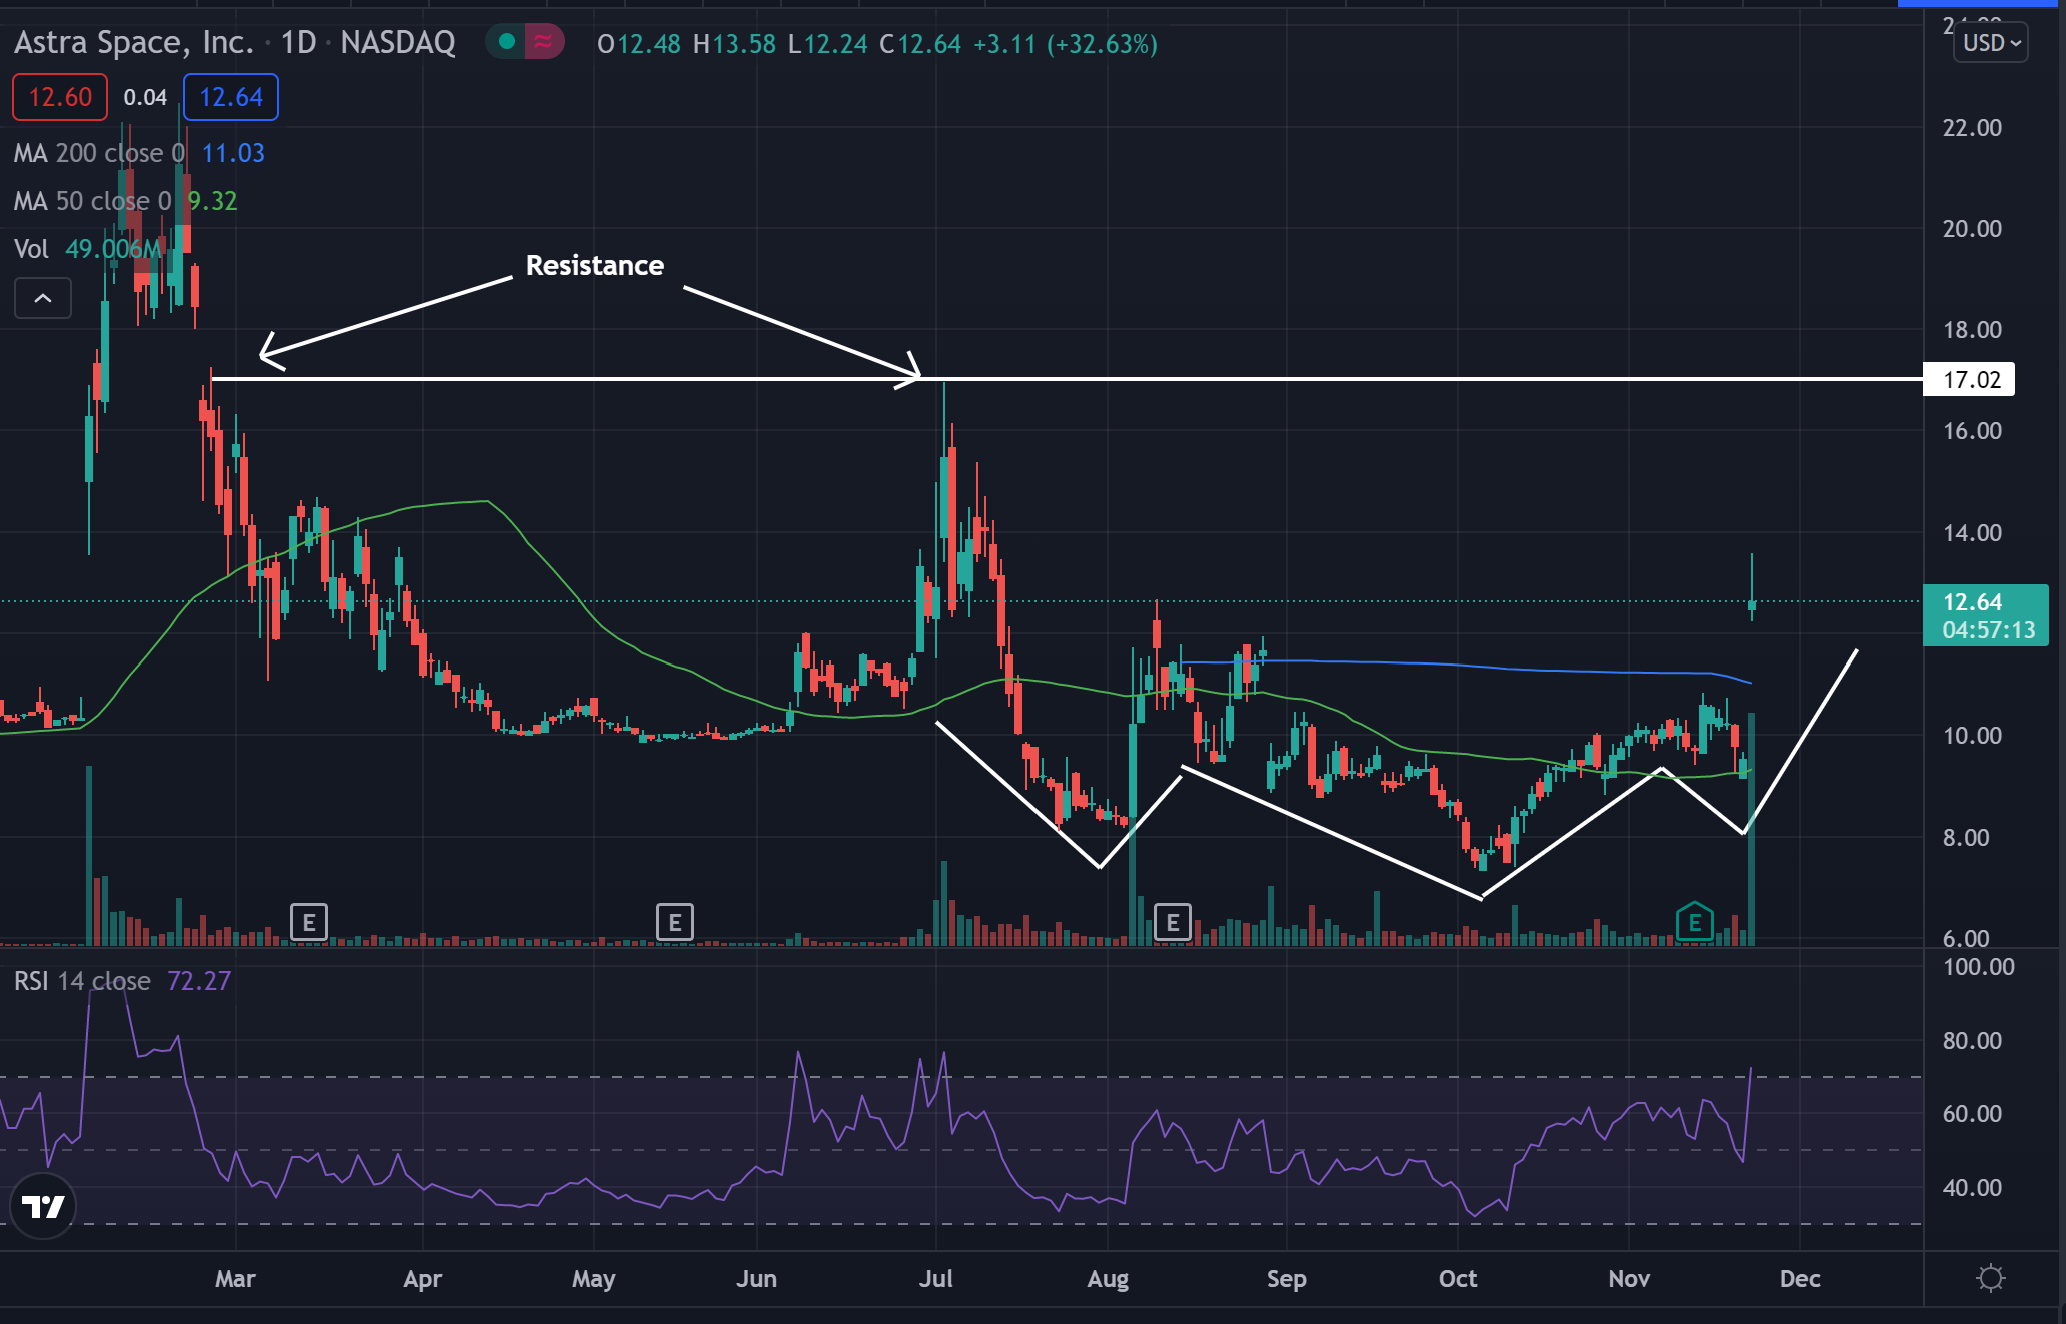This screenshot has width=2066, height=1324.
Task: Click the 0.04 spread value
Action: coord(145,98)
